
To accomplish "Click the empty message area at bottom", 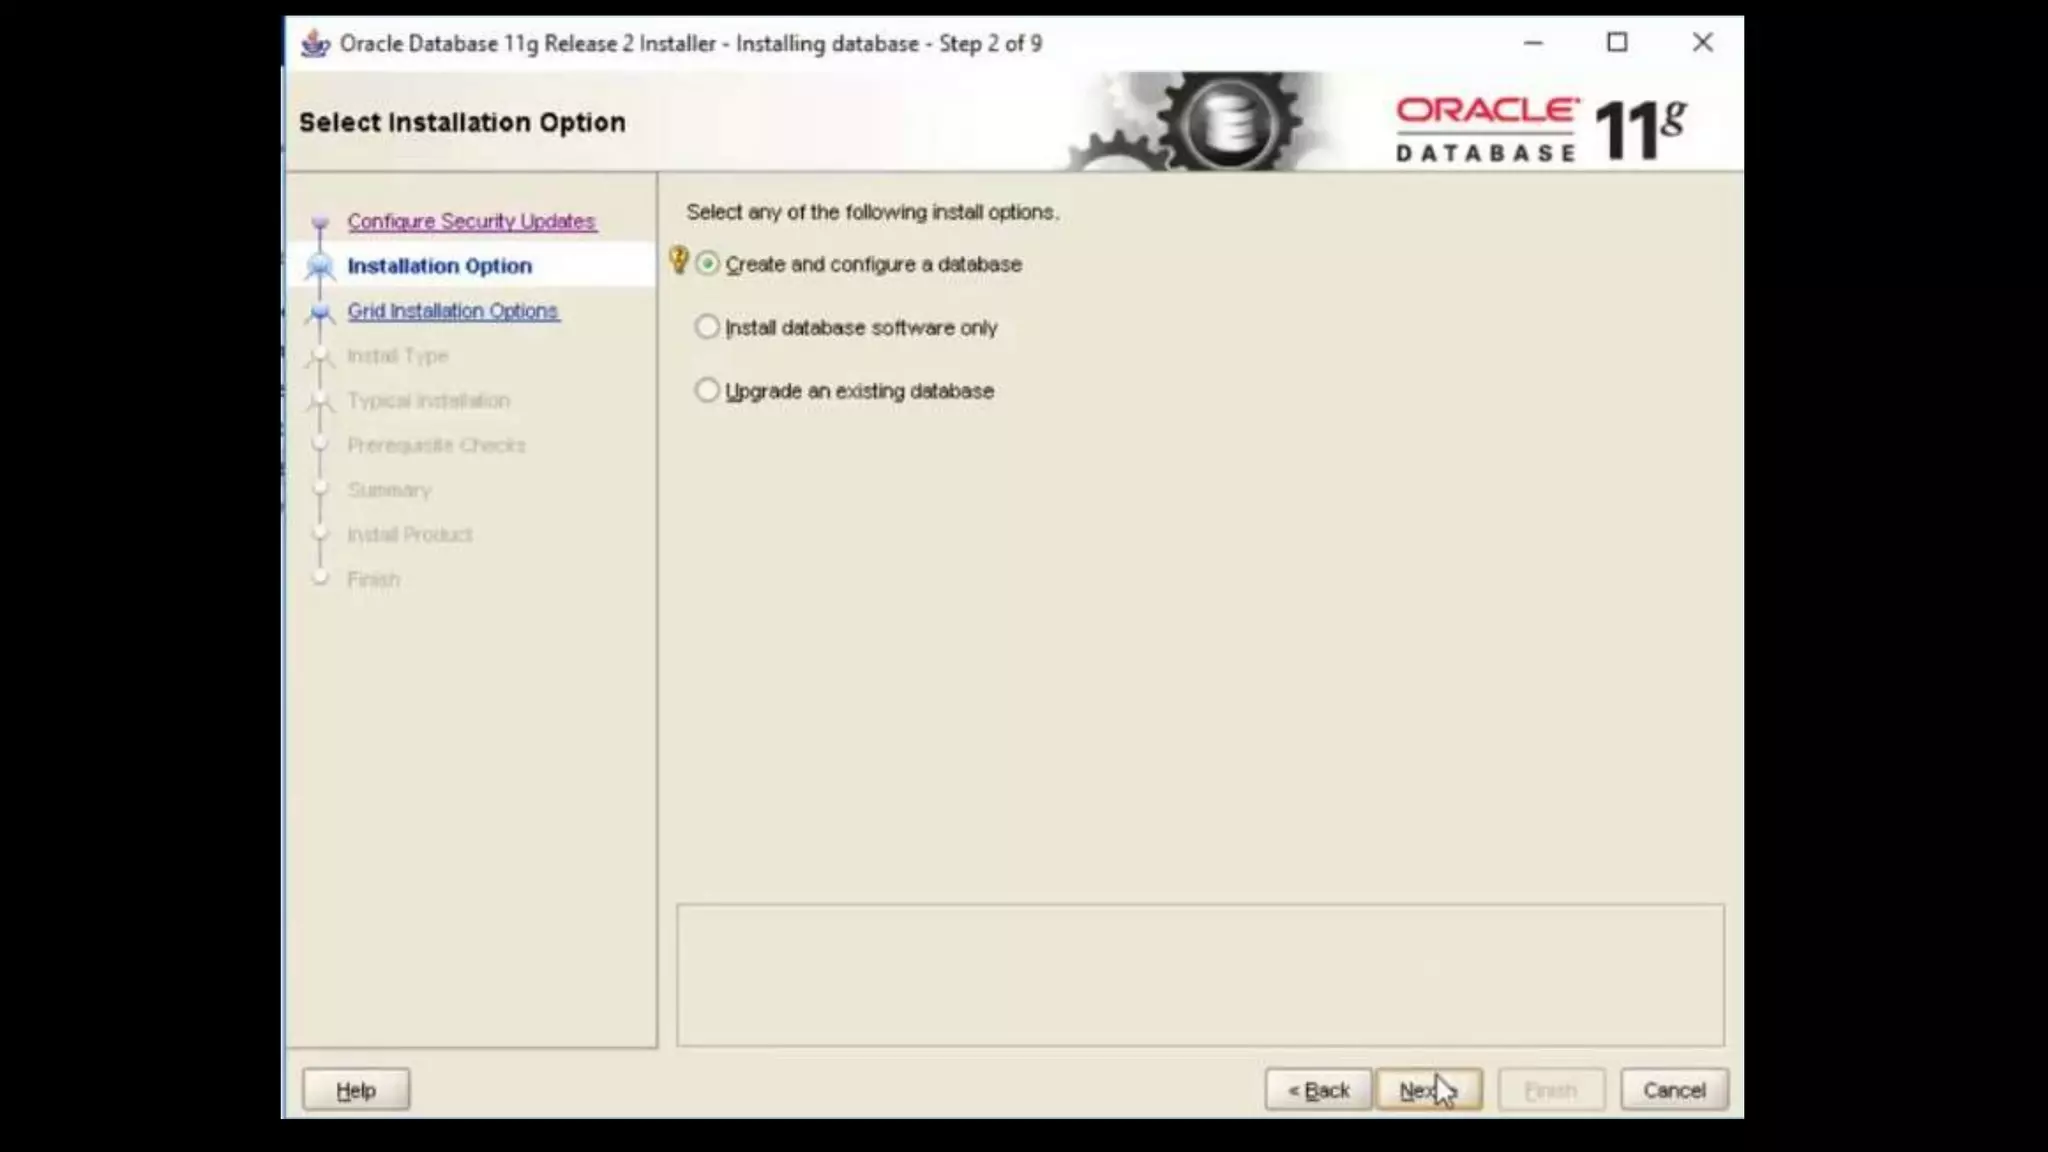I will click(1200, 975).
